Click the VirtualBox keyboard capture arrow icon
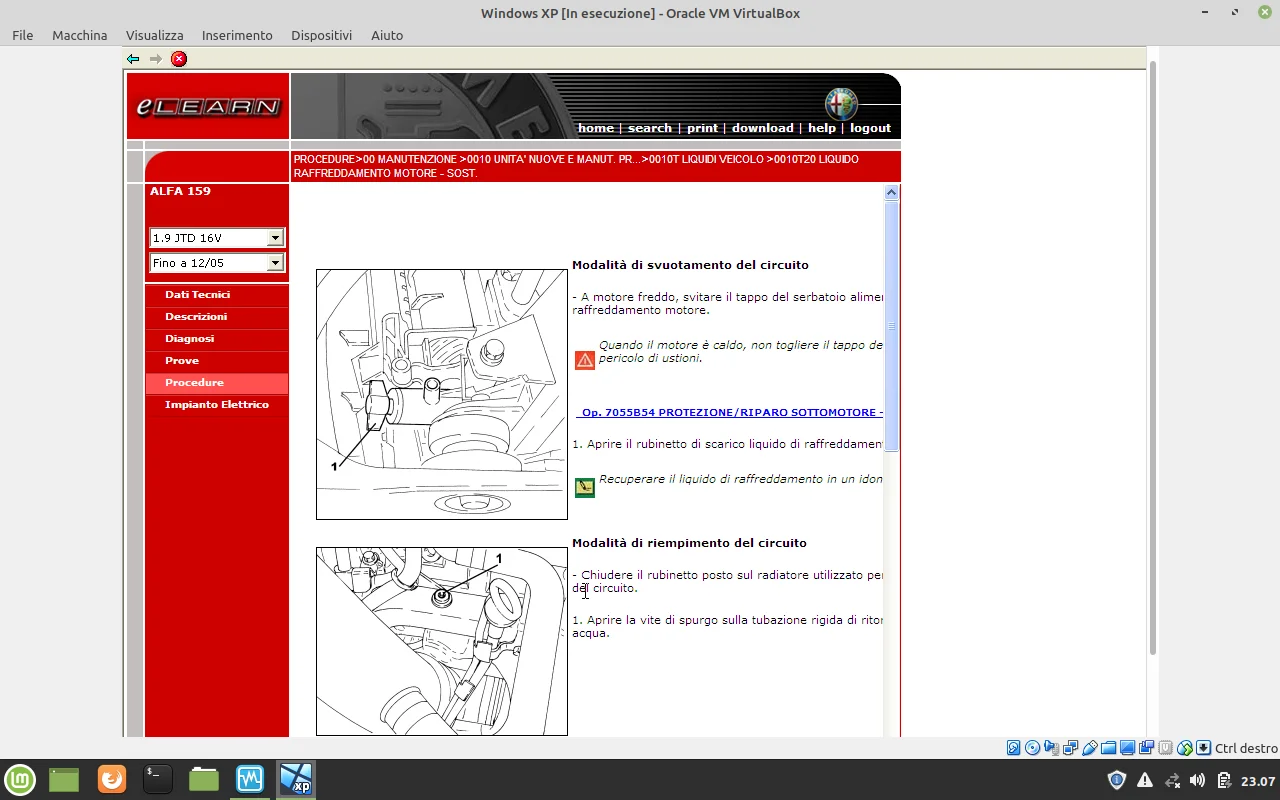 1203,748
